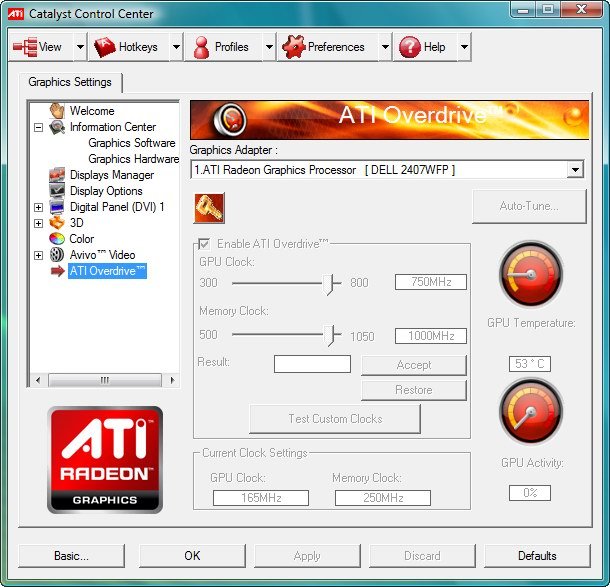Click the Information Center icon

[x=57, y=127]
